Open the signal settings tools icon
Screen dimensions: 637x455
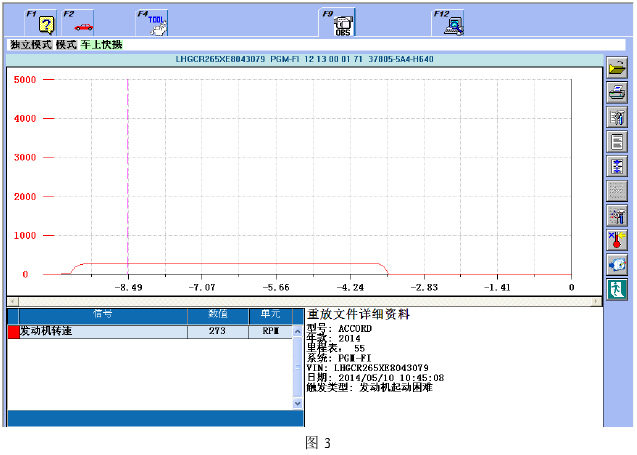tap(617, 117)
